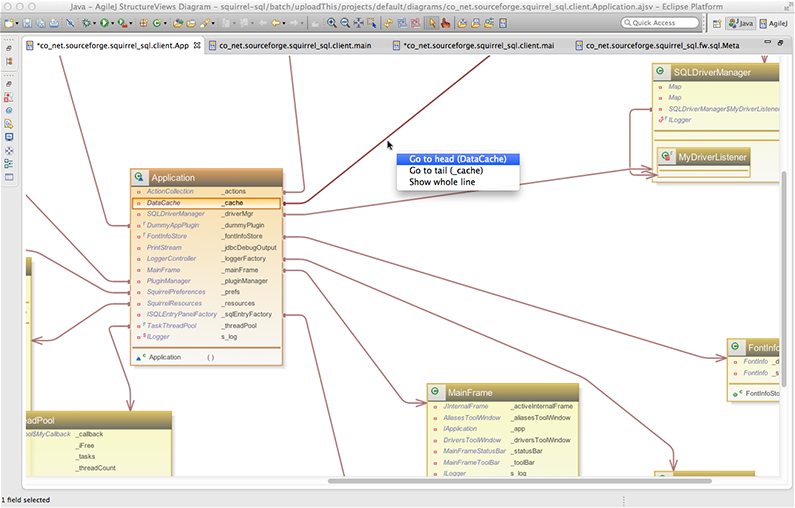Click the MainFrame class header

(x=503, y=392)
